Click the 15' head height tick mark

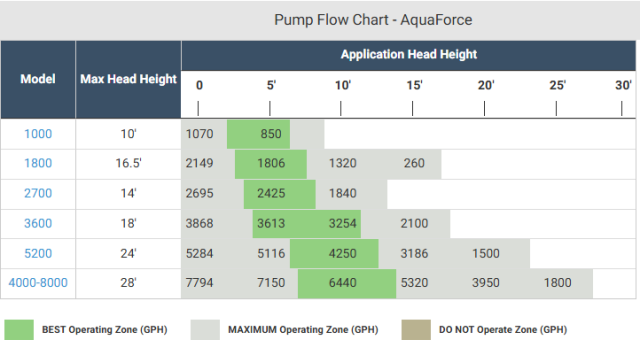[413, 109]
